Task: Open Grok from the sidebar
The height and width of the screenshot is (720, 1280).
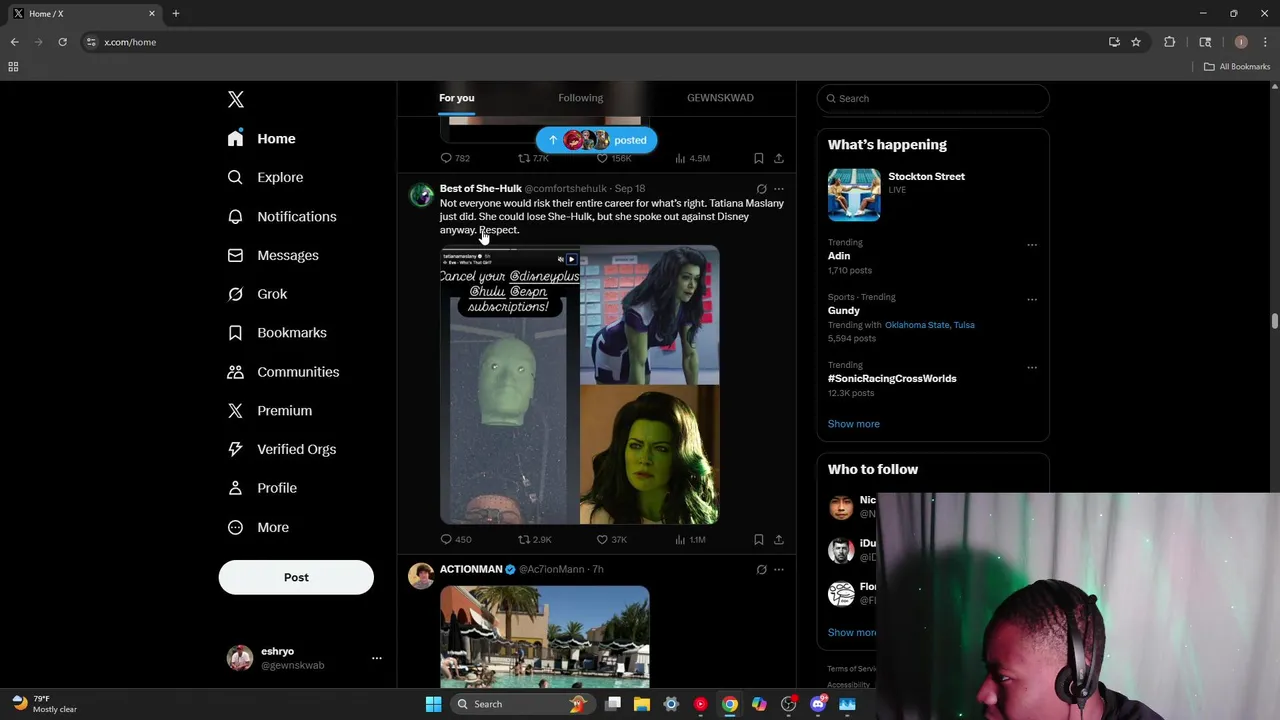Action: click(x=258, y=294)
